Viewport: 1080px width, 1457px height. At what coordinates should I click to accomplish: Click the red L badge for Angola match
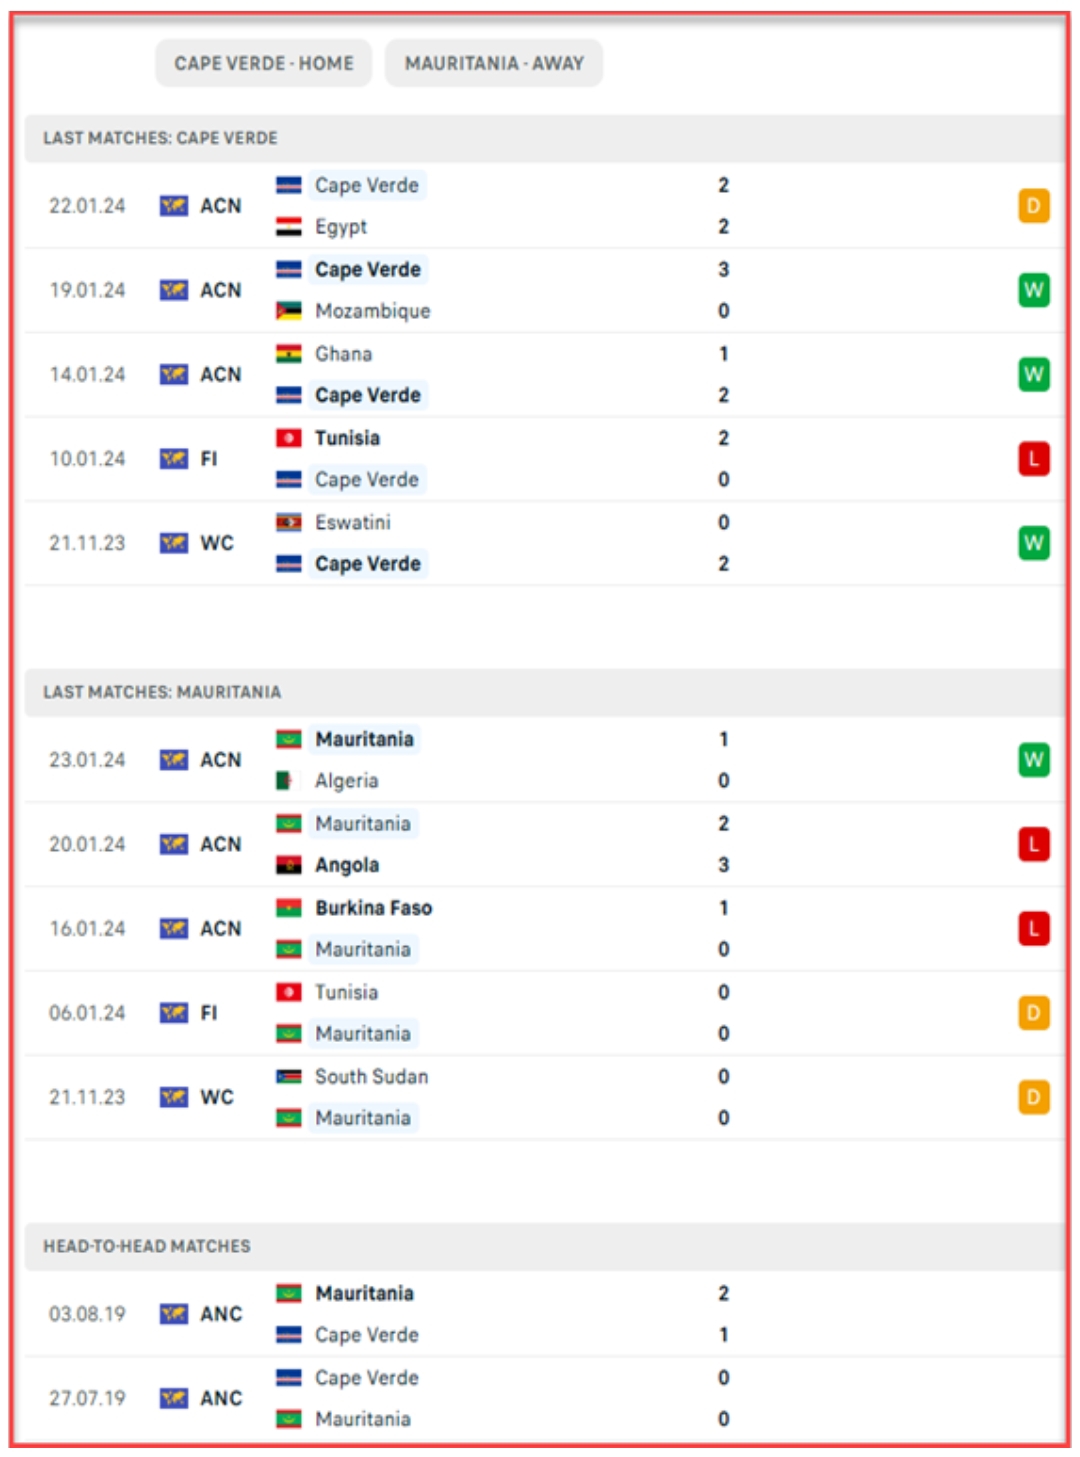(x=1033, y=844)
